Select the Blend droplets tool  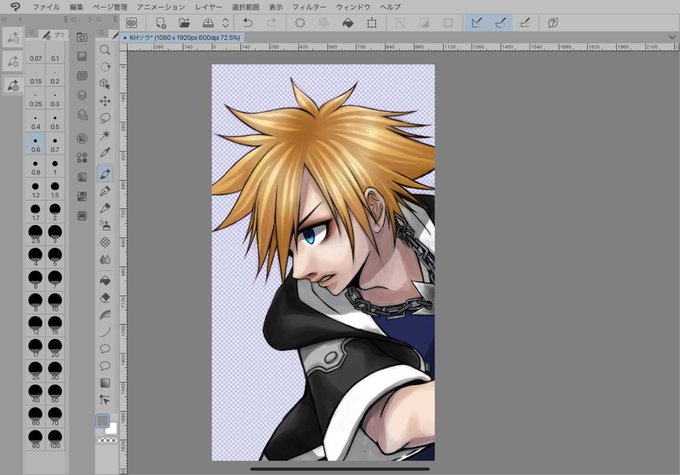click(105, 259)
